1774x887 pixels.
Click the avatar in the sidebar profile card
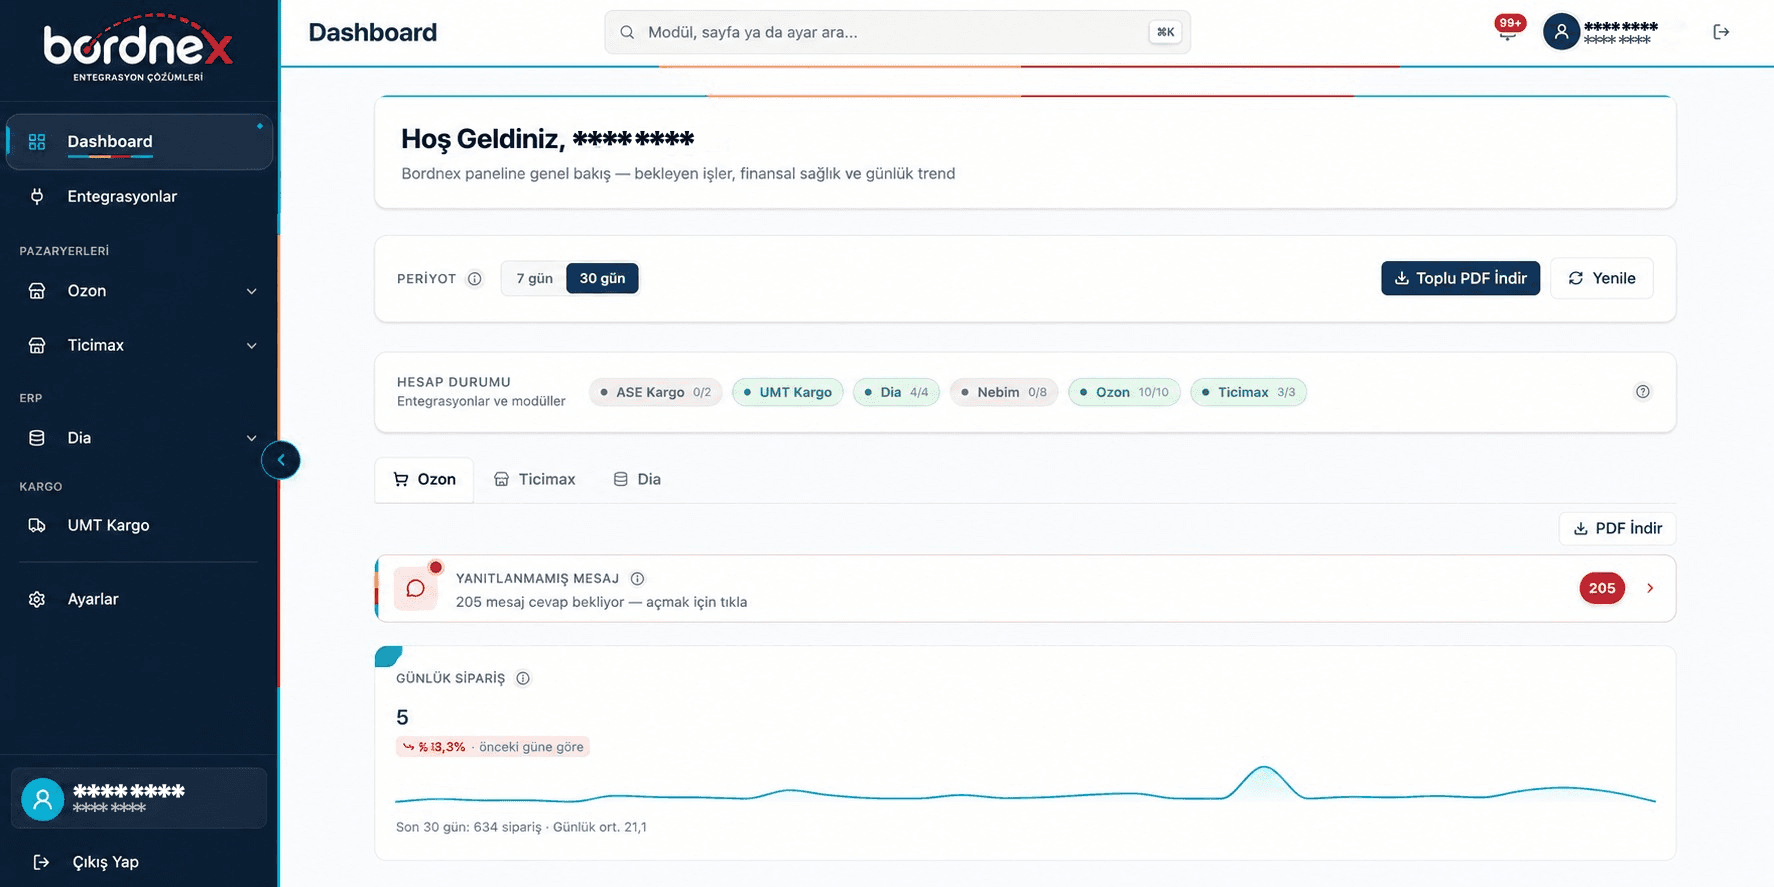tap(43, 799)
